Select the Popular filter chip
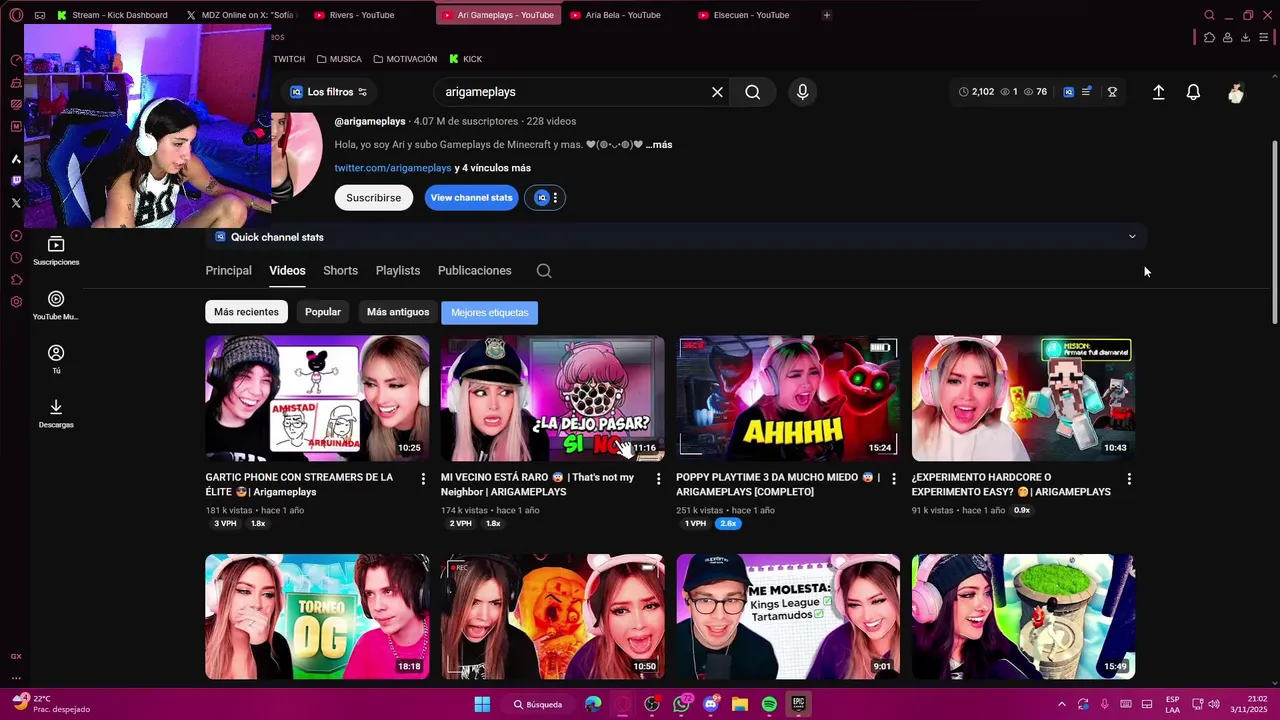This screenshot has width=1280, height=720. [x=323, y=312]
